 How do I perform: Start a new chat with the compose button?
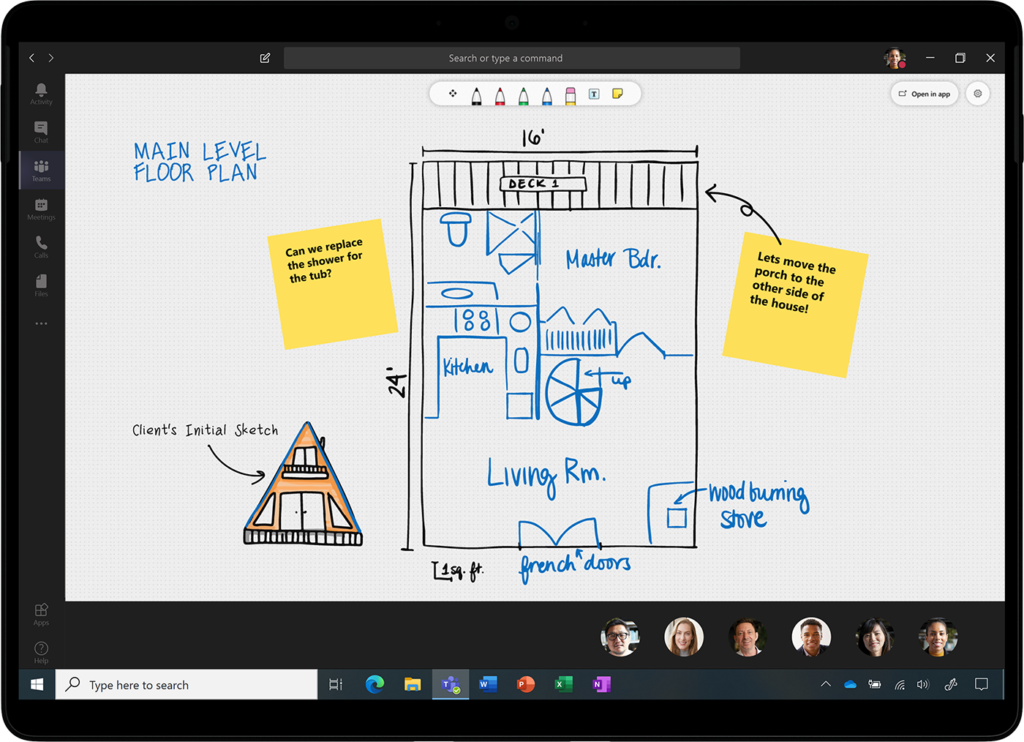tap(264, 58)
